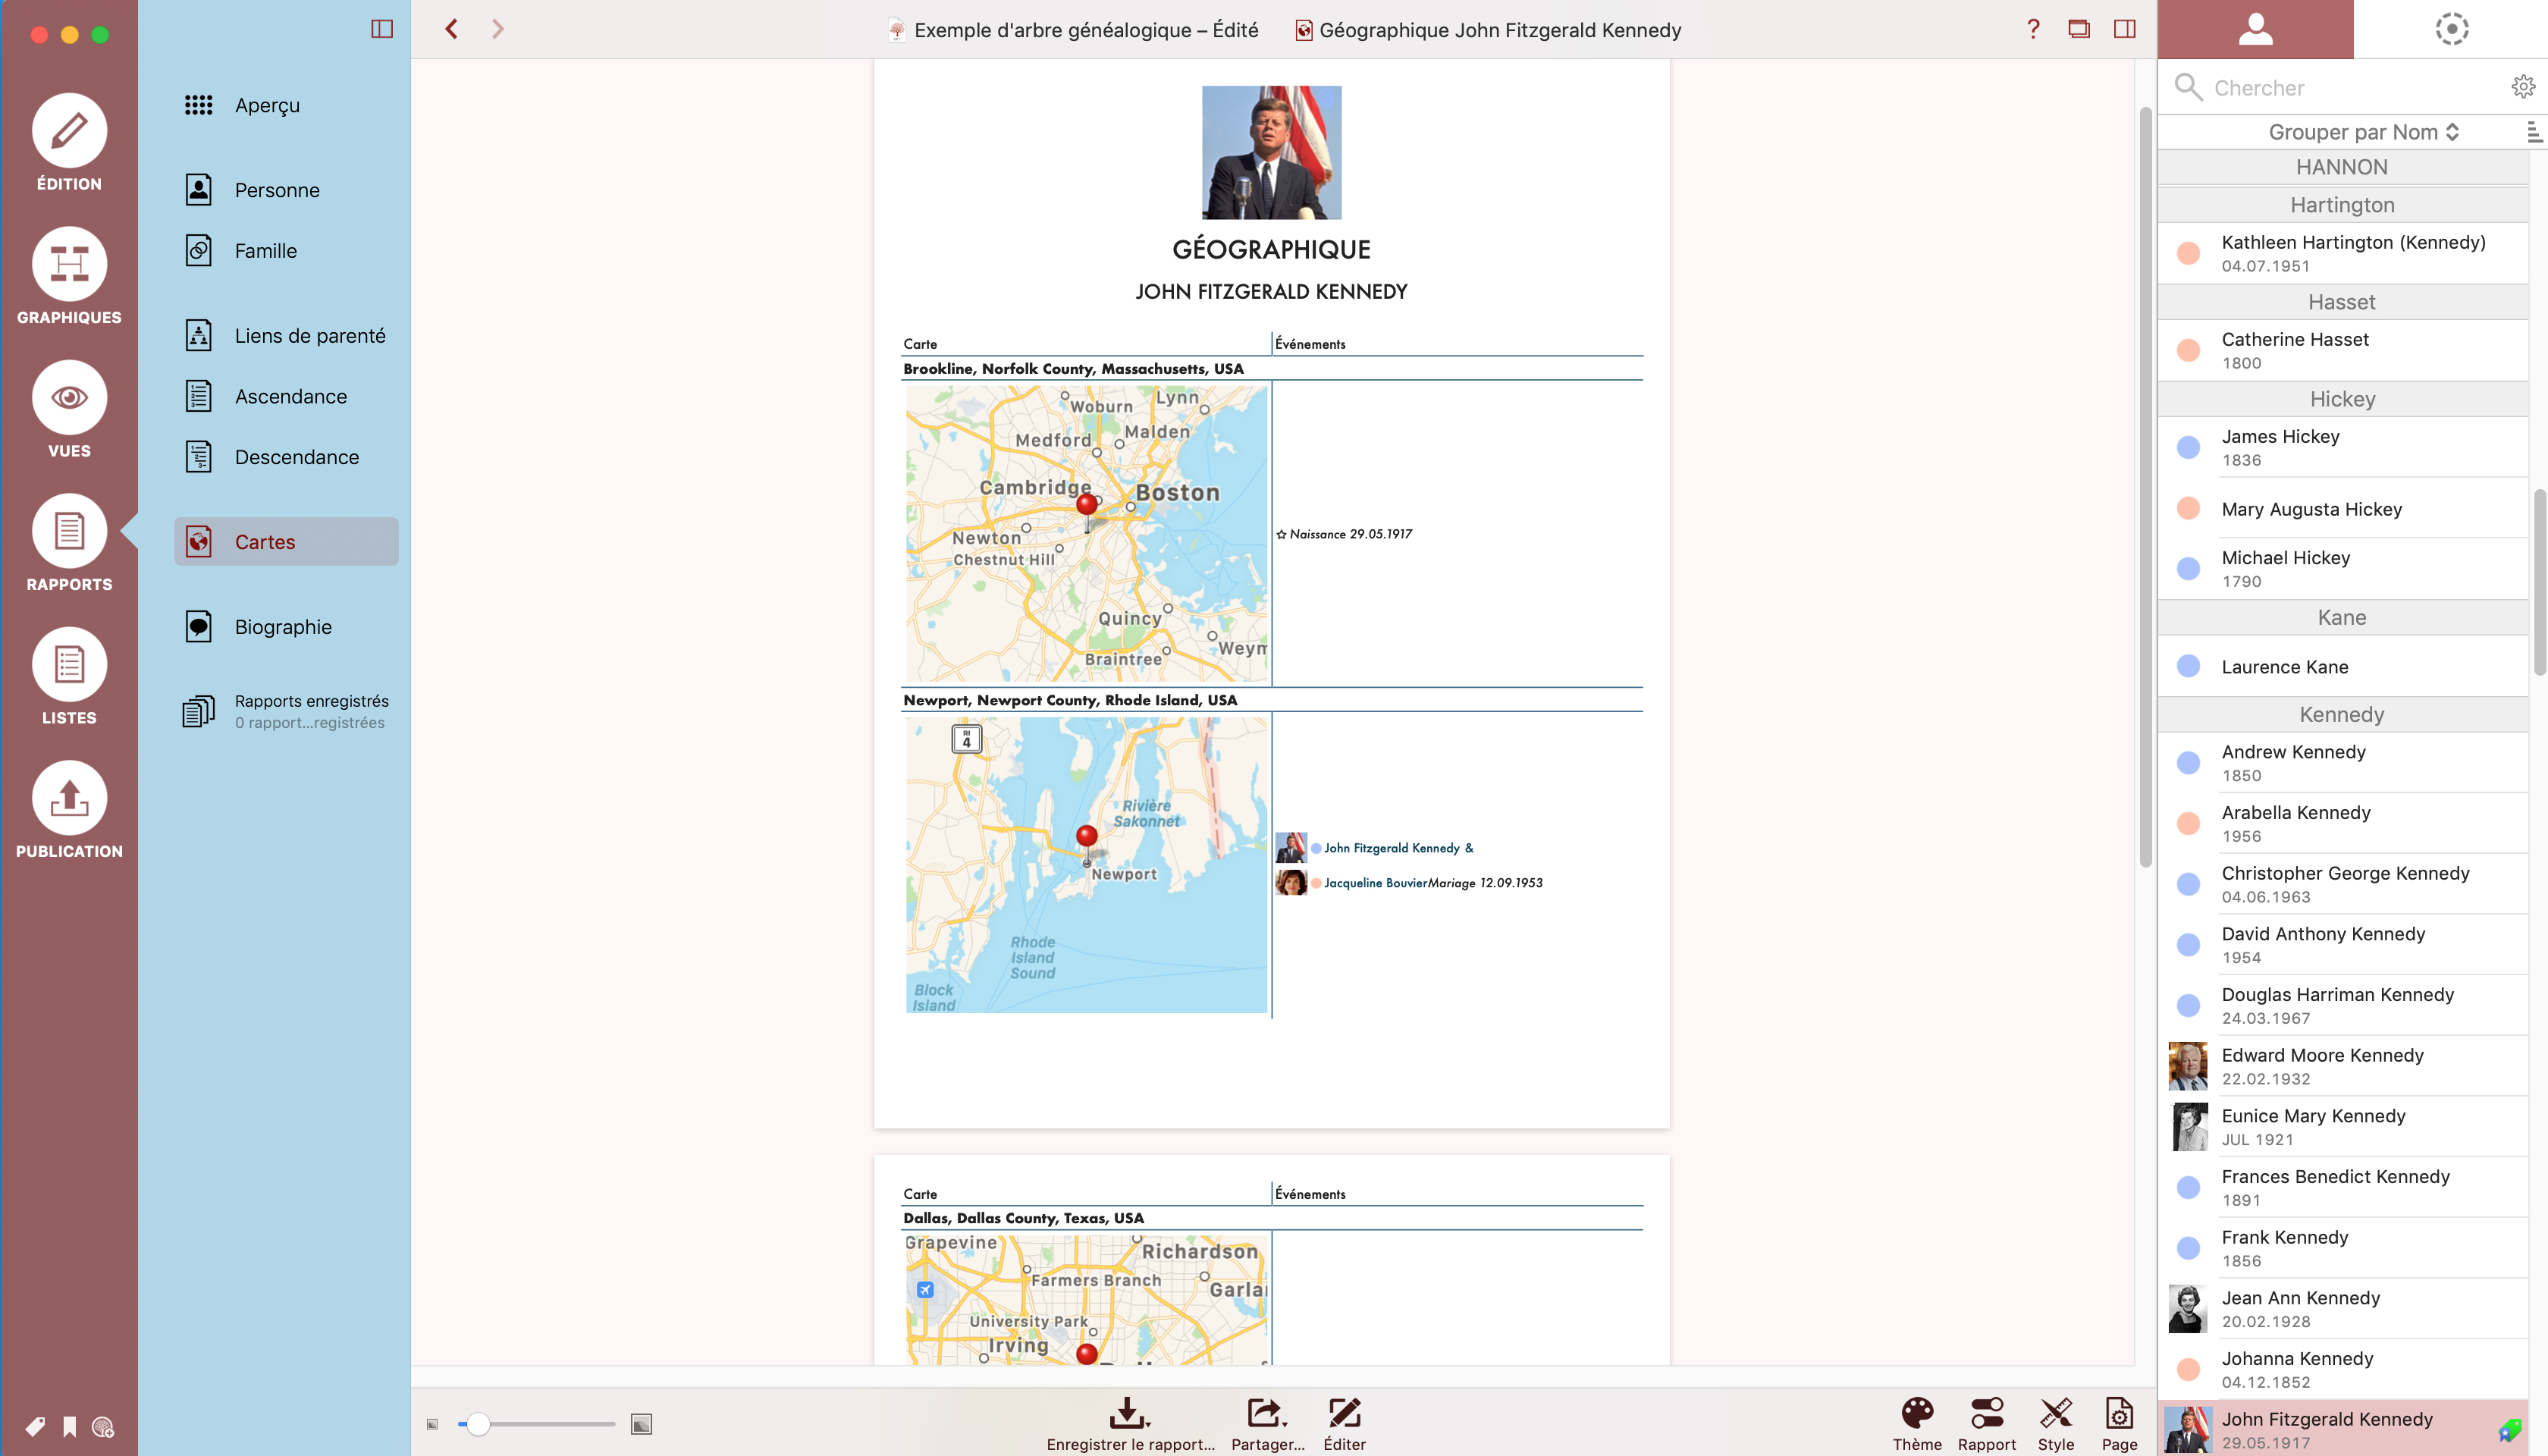Select John Fitzgerald Kennedy in person list
The image size is (2548, 1456).
pyautogui.click(x=2342, y=1429)
